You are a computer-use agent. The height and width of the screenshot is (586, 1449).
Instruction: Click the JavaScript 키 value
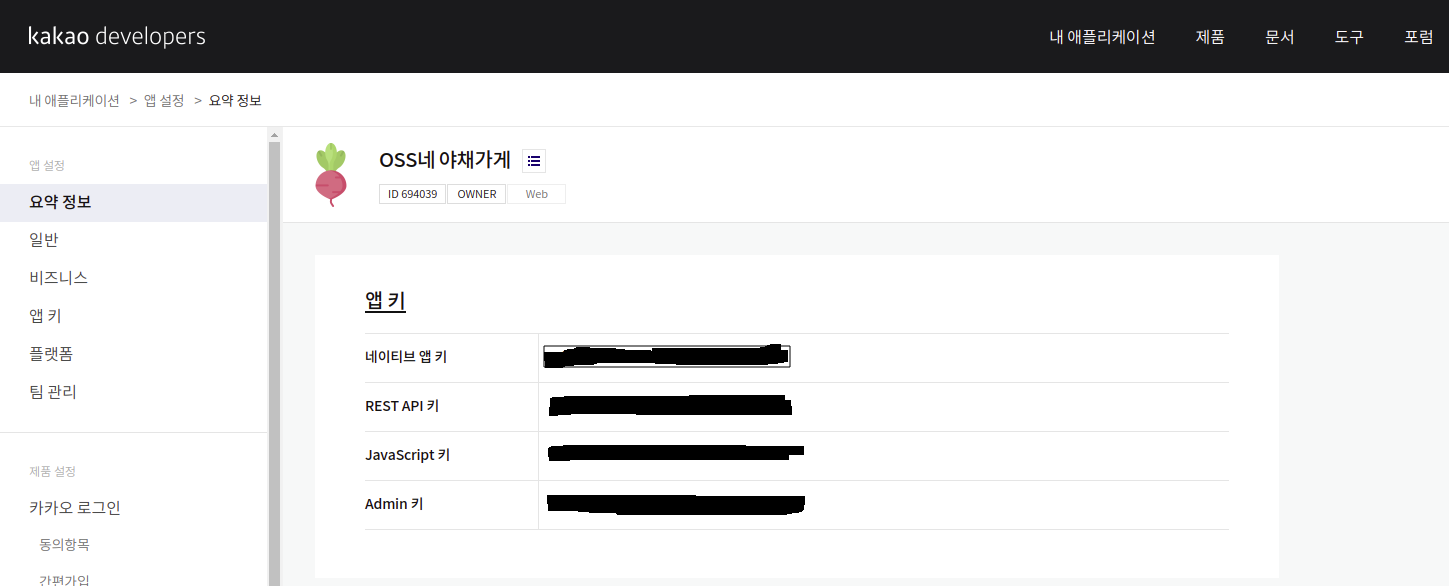click(x=676, y=454)
